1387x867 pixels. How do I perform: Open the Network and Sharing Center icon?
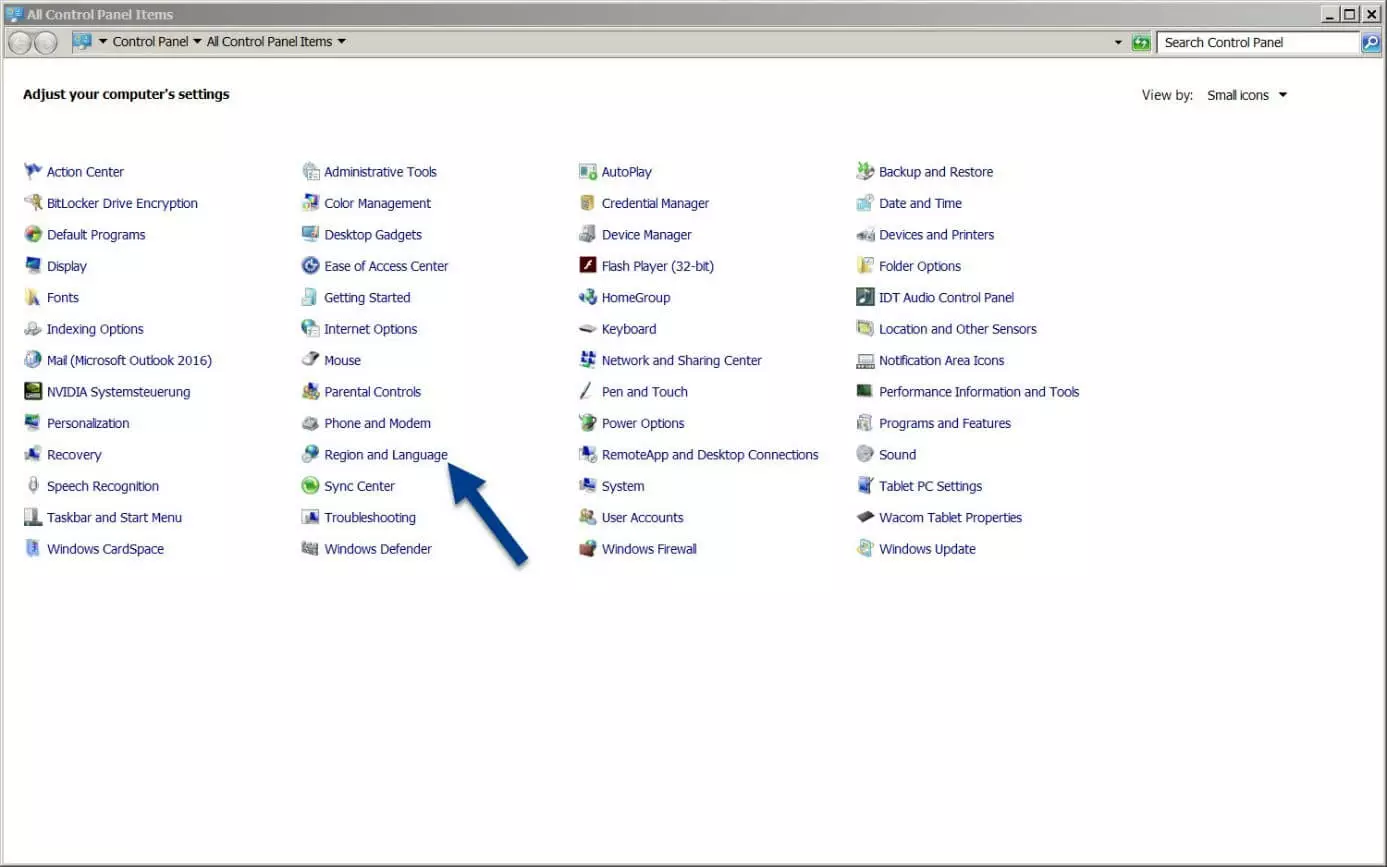588,361
